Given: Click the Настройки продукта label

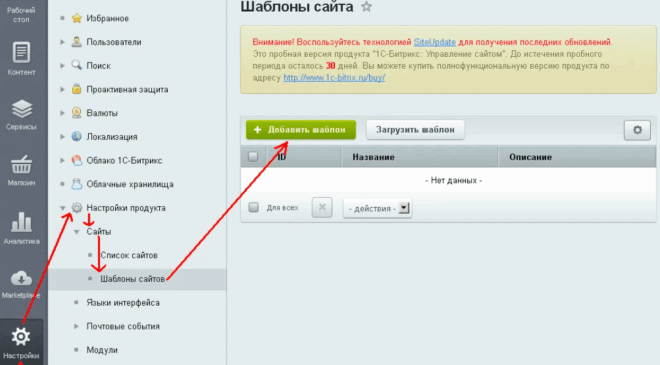Looking at the screenshot, I should pos(126,208).
